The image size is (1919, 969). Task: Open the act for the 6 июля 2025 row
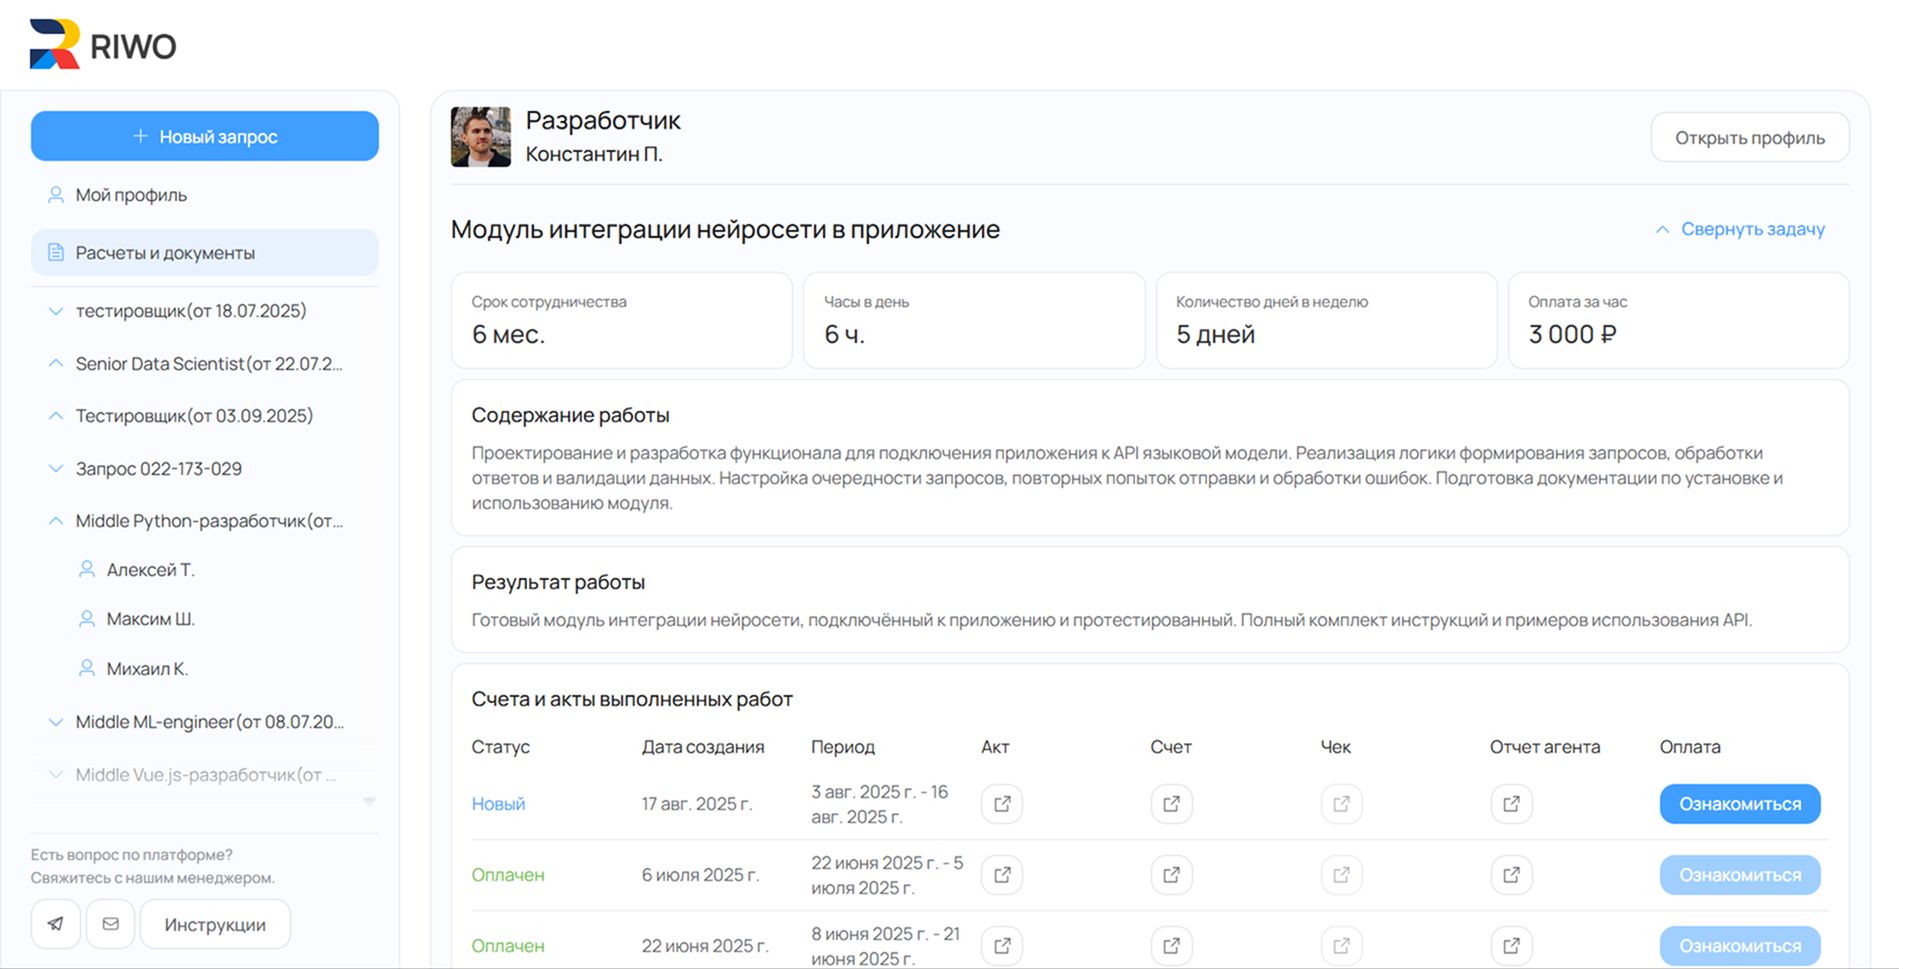[1001, 875]
